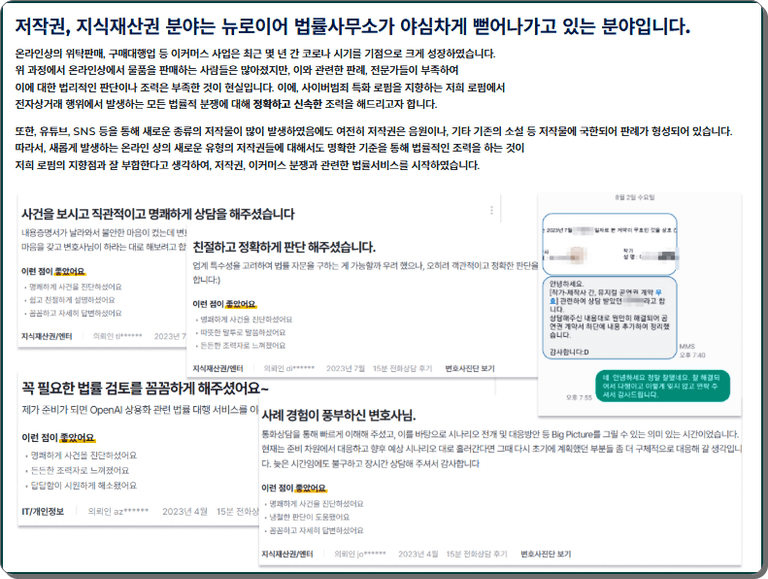Screen dimensions: 768x579
Task: Open the three-dot menu on the first review card
Action: tap(492, 211)
